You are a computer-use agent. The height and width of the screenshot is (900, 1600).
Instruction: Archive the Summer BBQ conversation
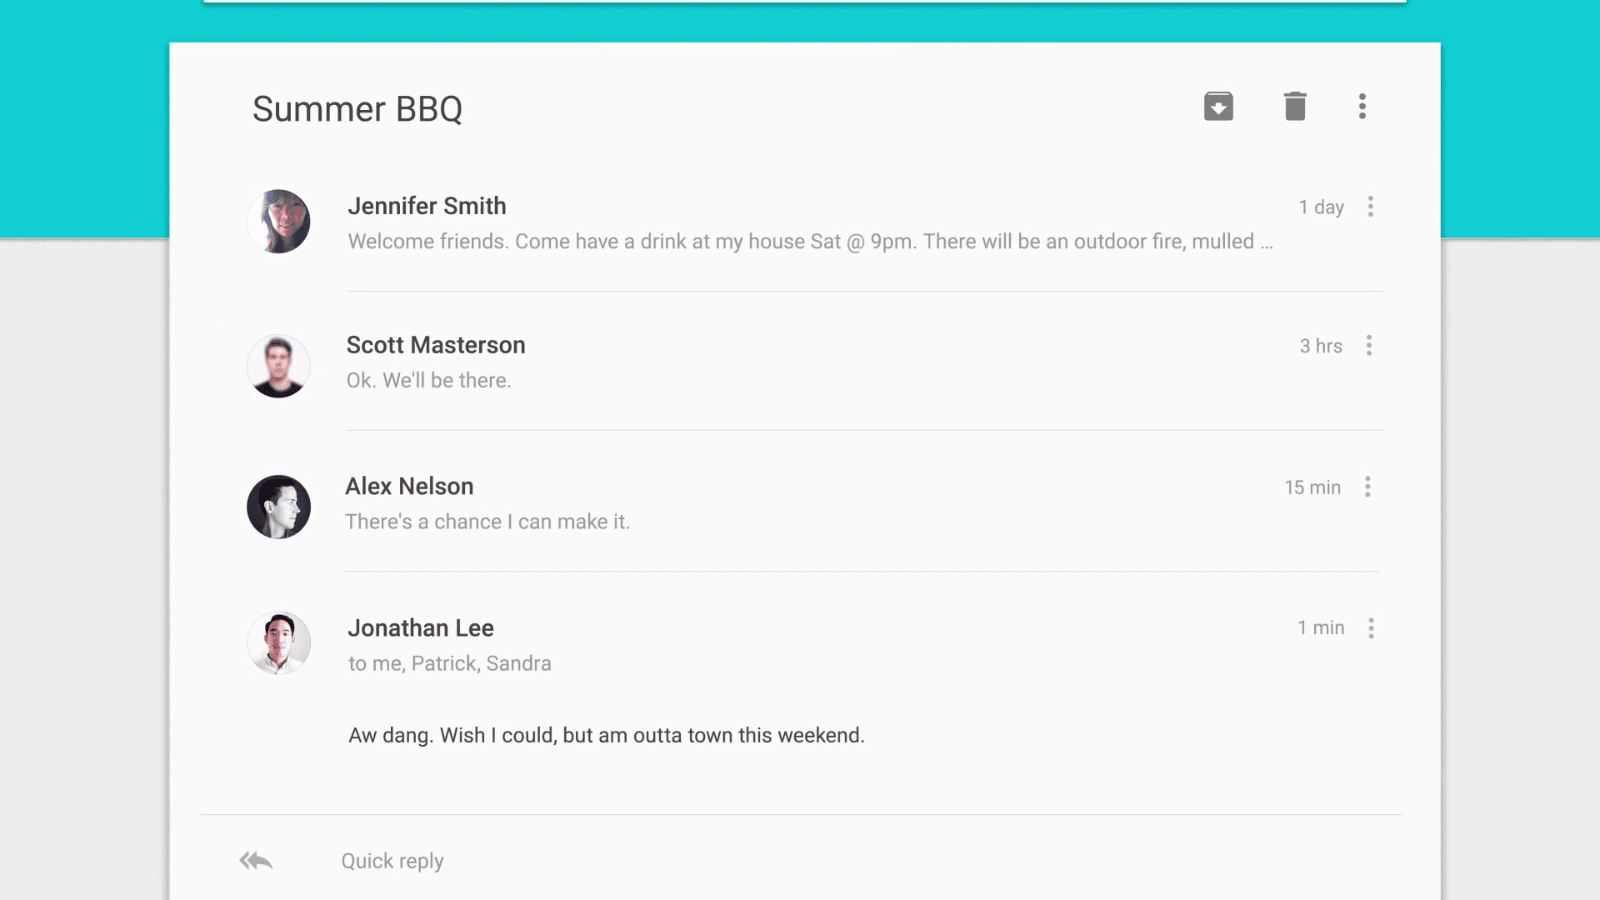[x=1218, y=106]
